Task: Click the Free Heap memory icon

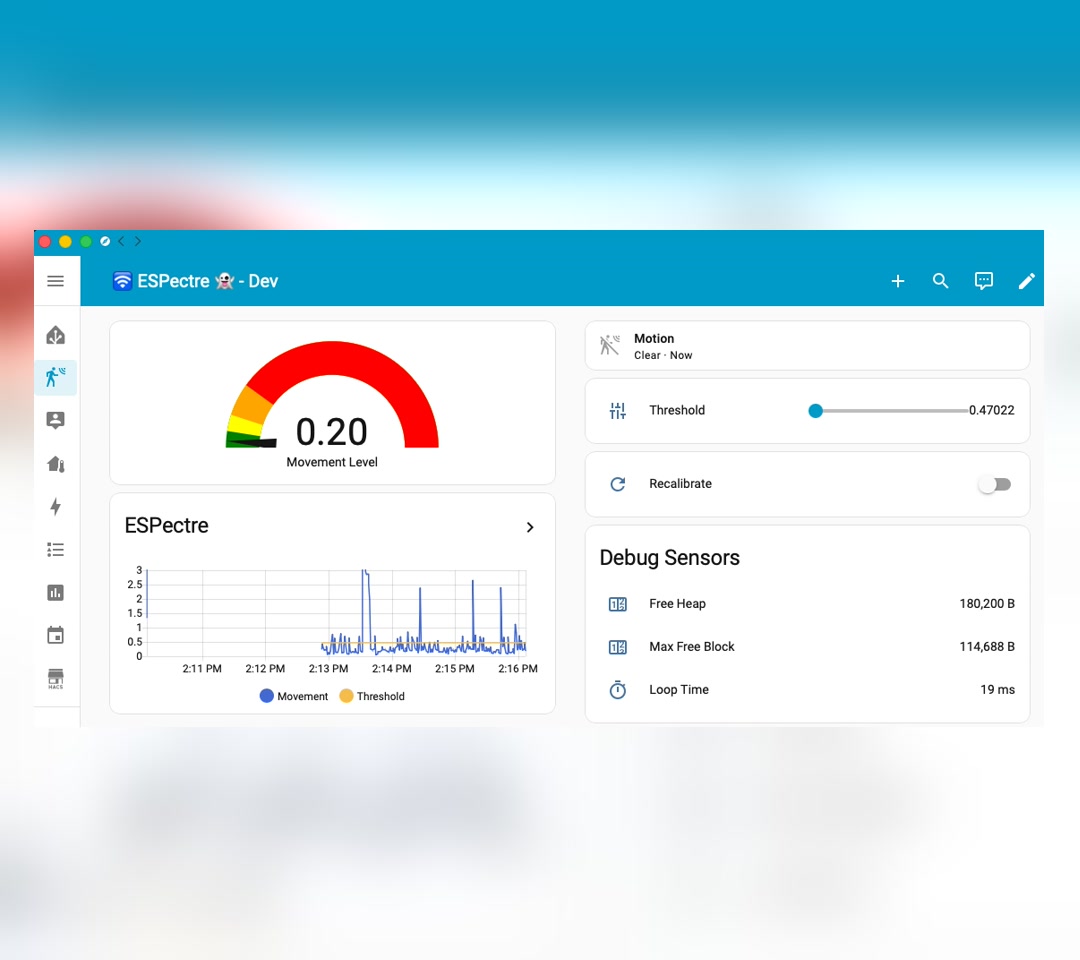Action: (618, 604)
